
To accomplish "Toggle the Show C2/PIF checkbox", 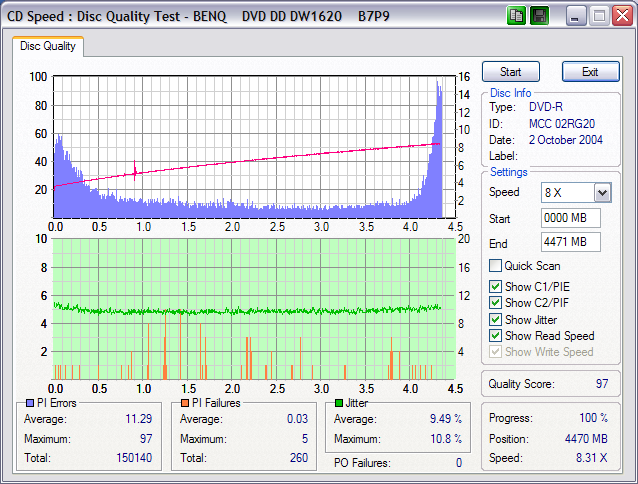I will [x=495, y=303].
